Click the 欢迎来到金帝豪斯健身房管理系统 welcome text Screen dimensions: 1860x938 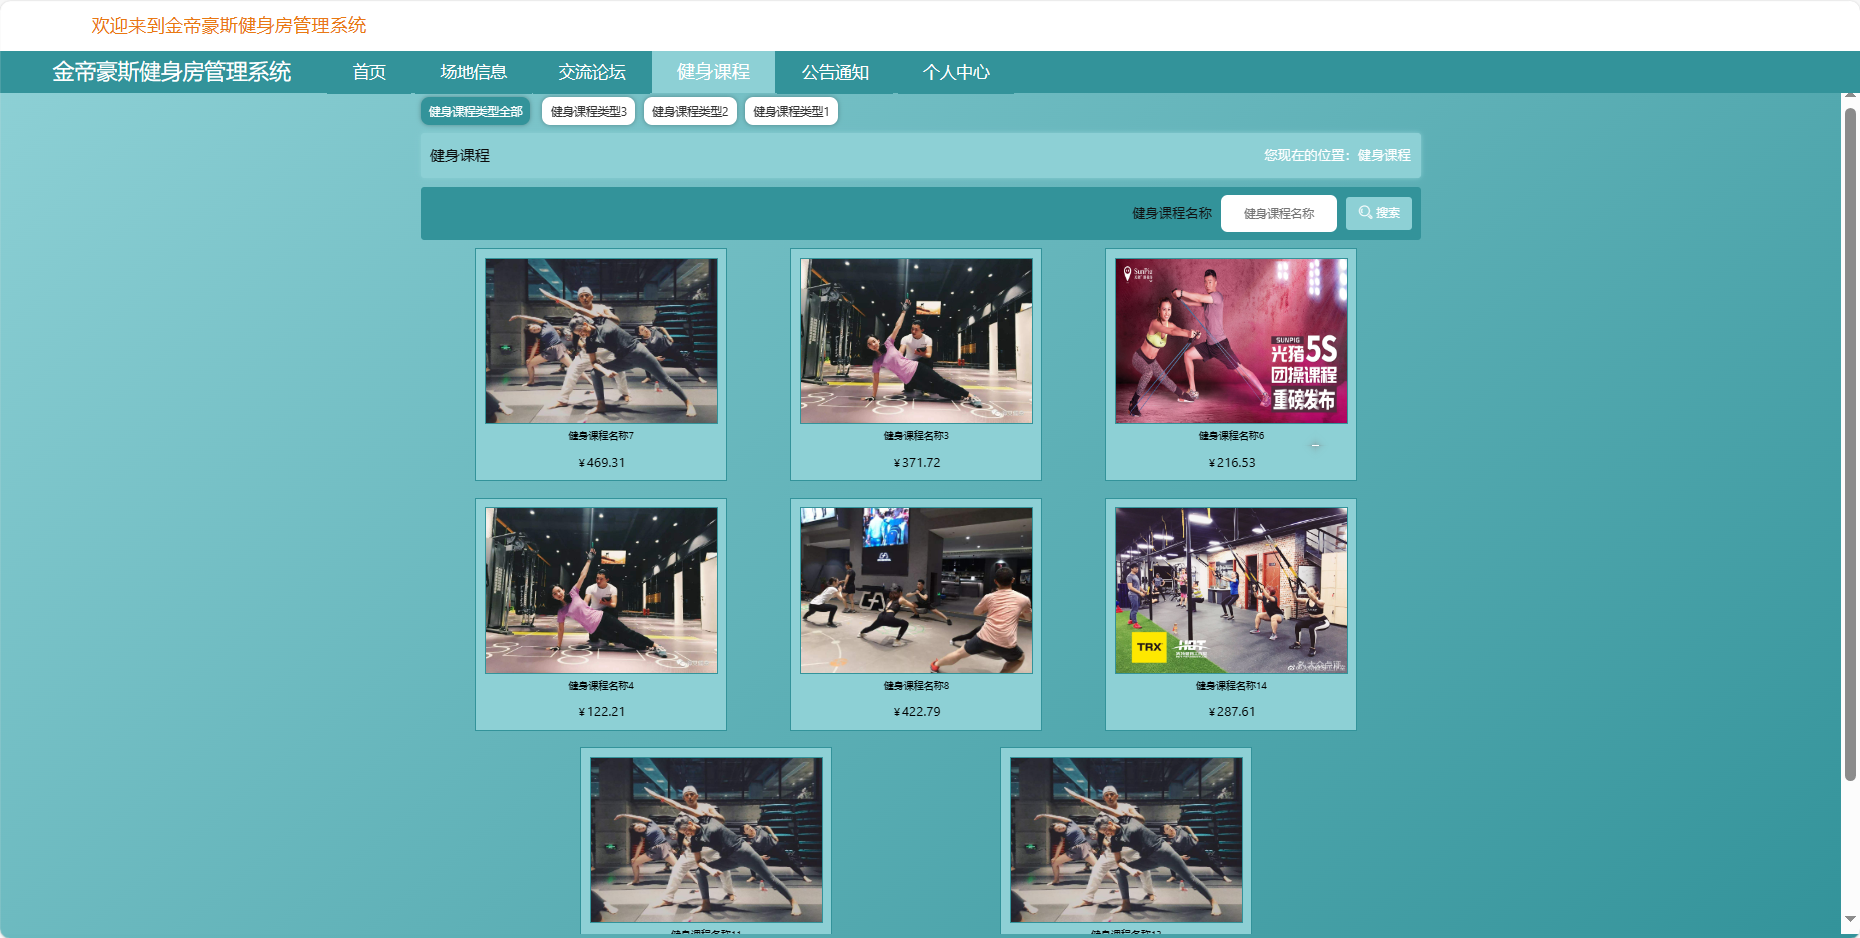click(229, 25)
